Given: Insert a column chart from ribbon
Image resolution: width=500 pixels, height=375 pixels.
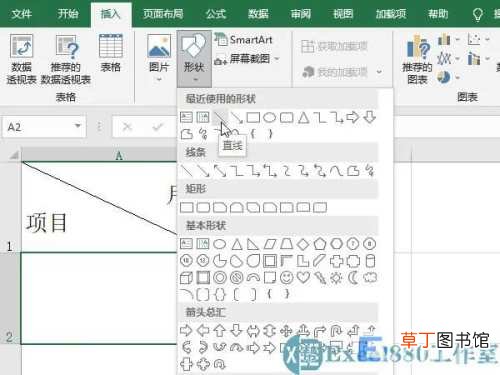Looking at the screenshot, I should (x=444, y=39).
